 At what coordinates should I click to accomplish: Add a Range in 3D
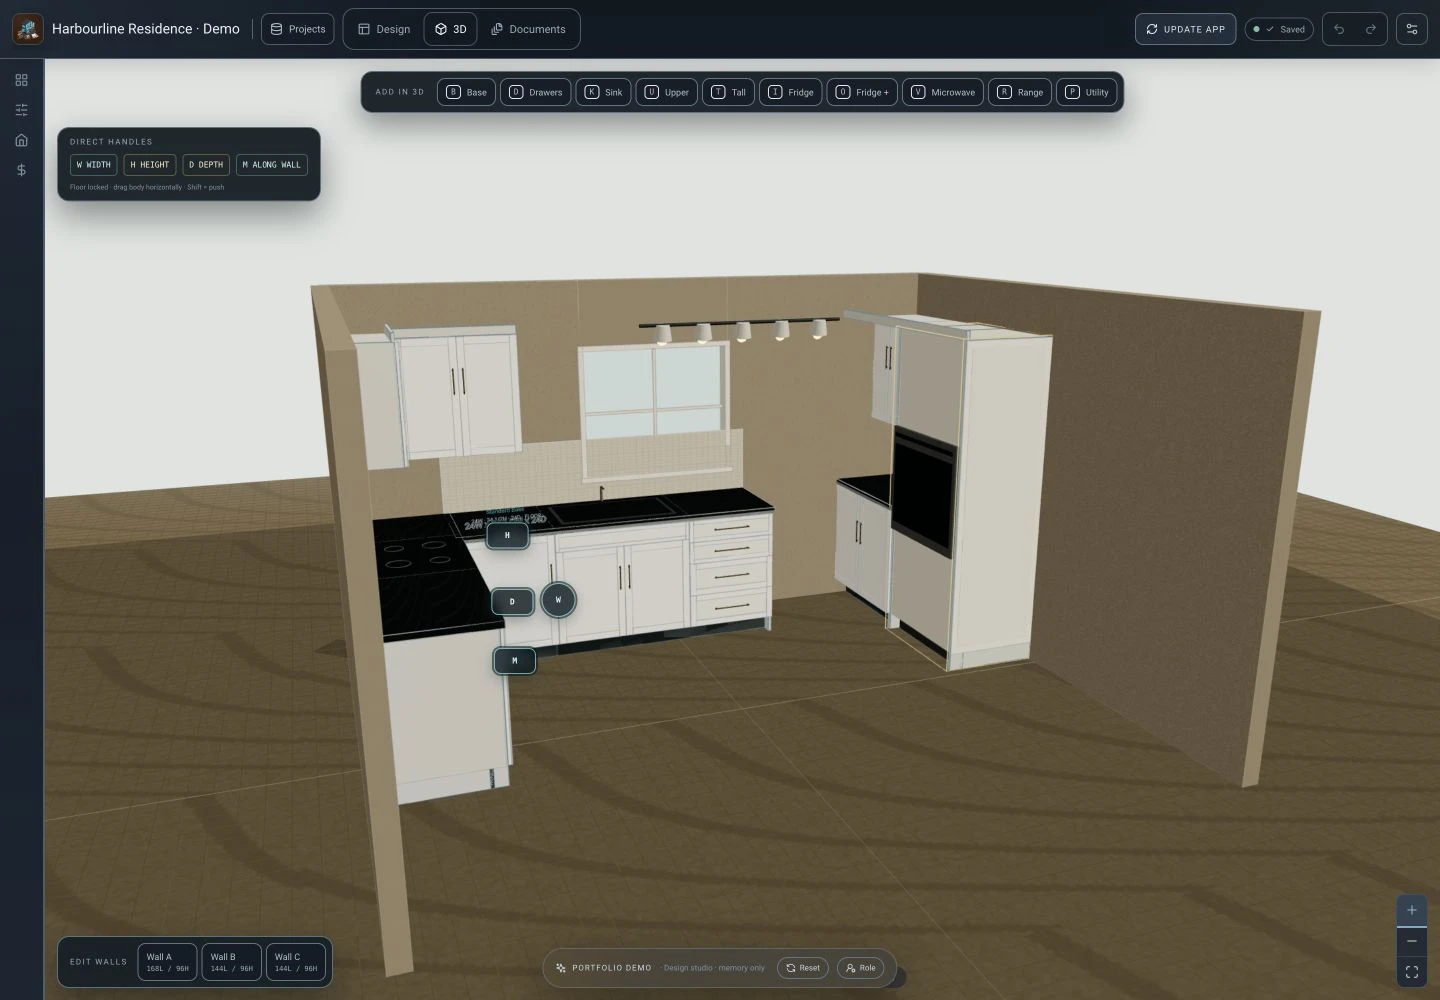(x=1020, y=92)
